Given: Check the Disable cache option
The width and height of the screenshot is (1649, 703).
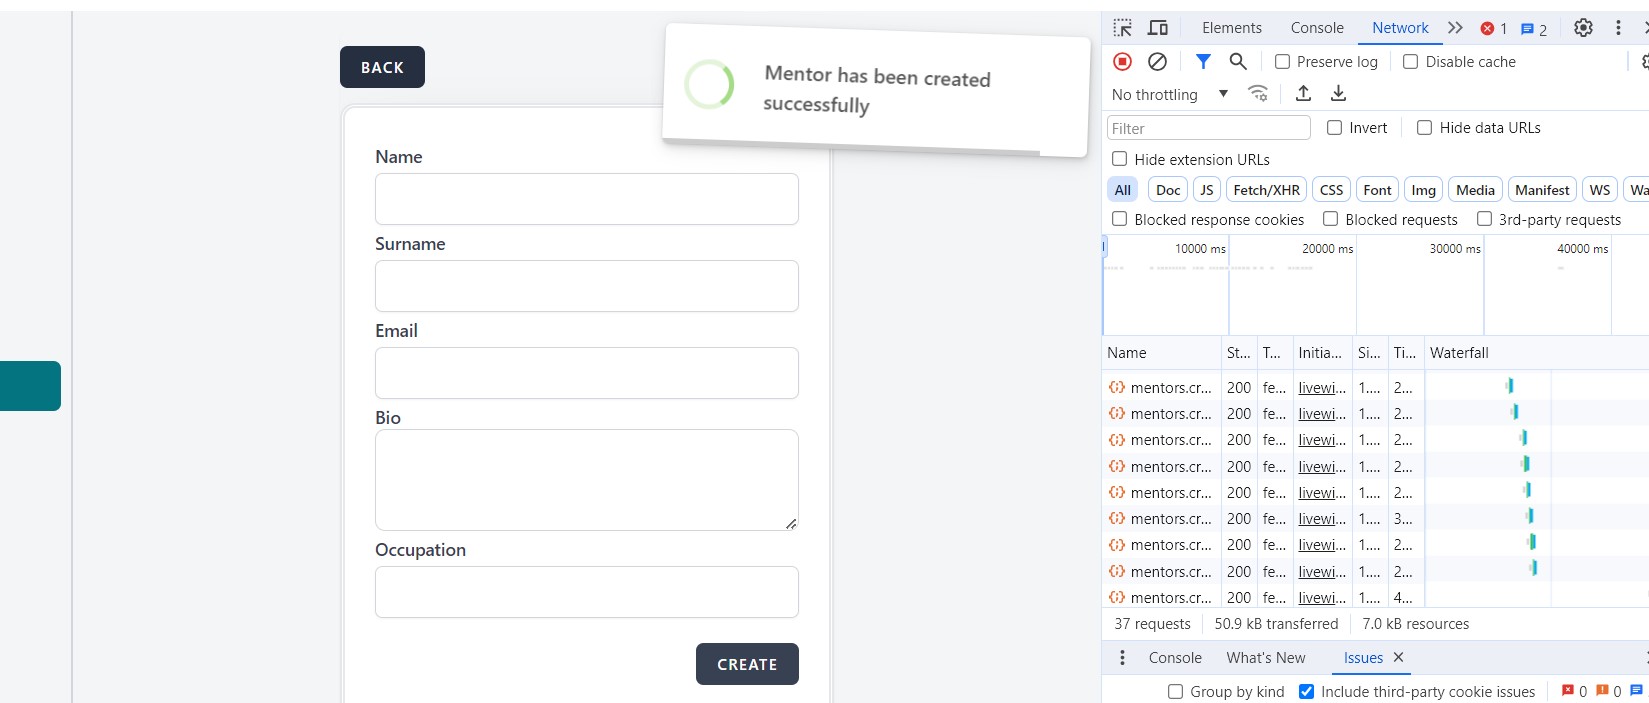Looking at the screenshot, I should pos(1411,62).
